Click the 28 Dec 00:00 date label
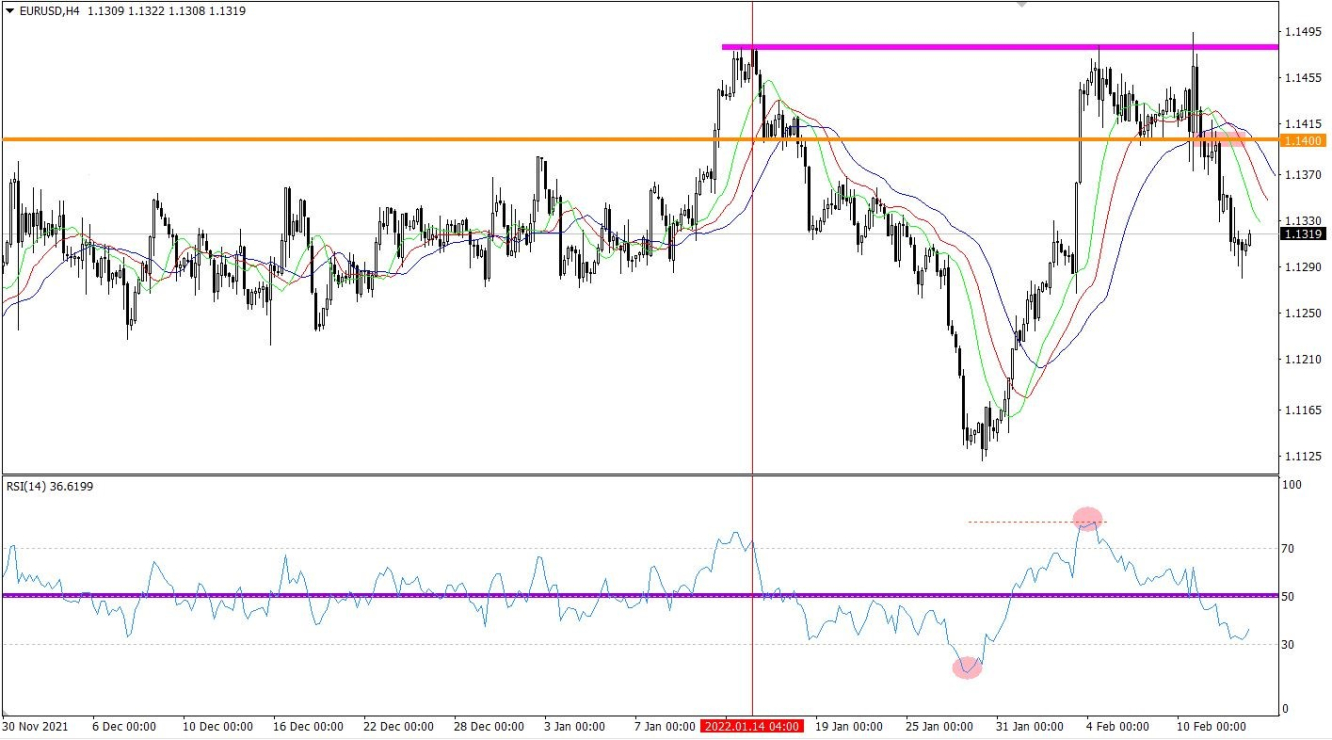Image resolution: width=1332 pixels, height=740 pixels. point(487,727)
